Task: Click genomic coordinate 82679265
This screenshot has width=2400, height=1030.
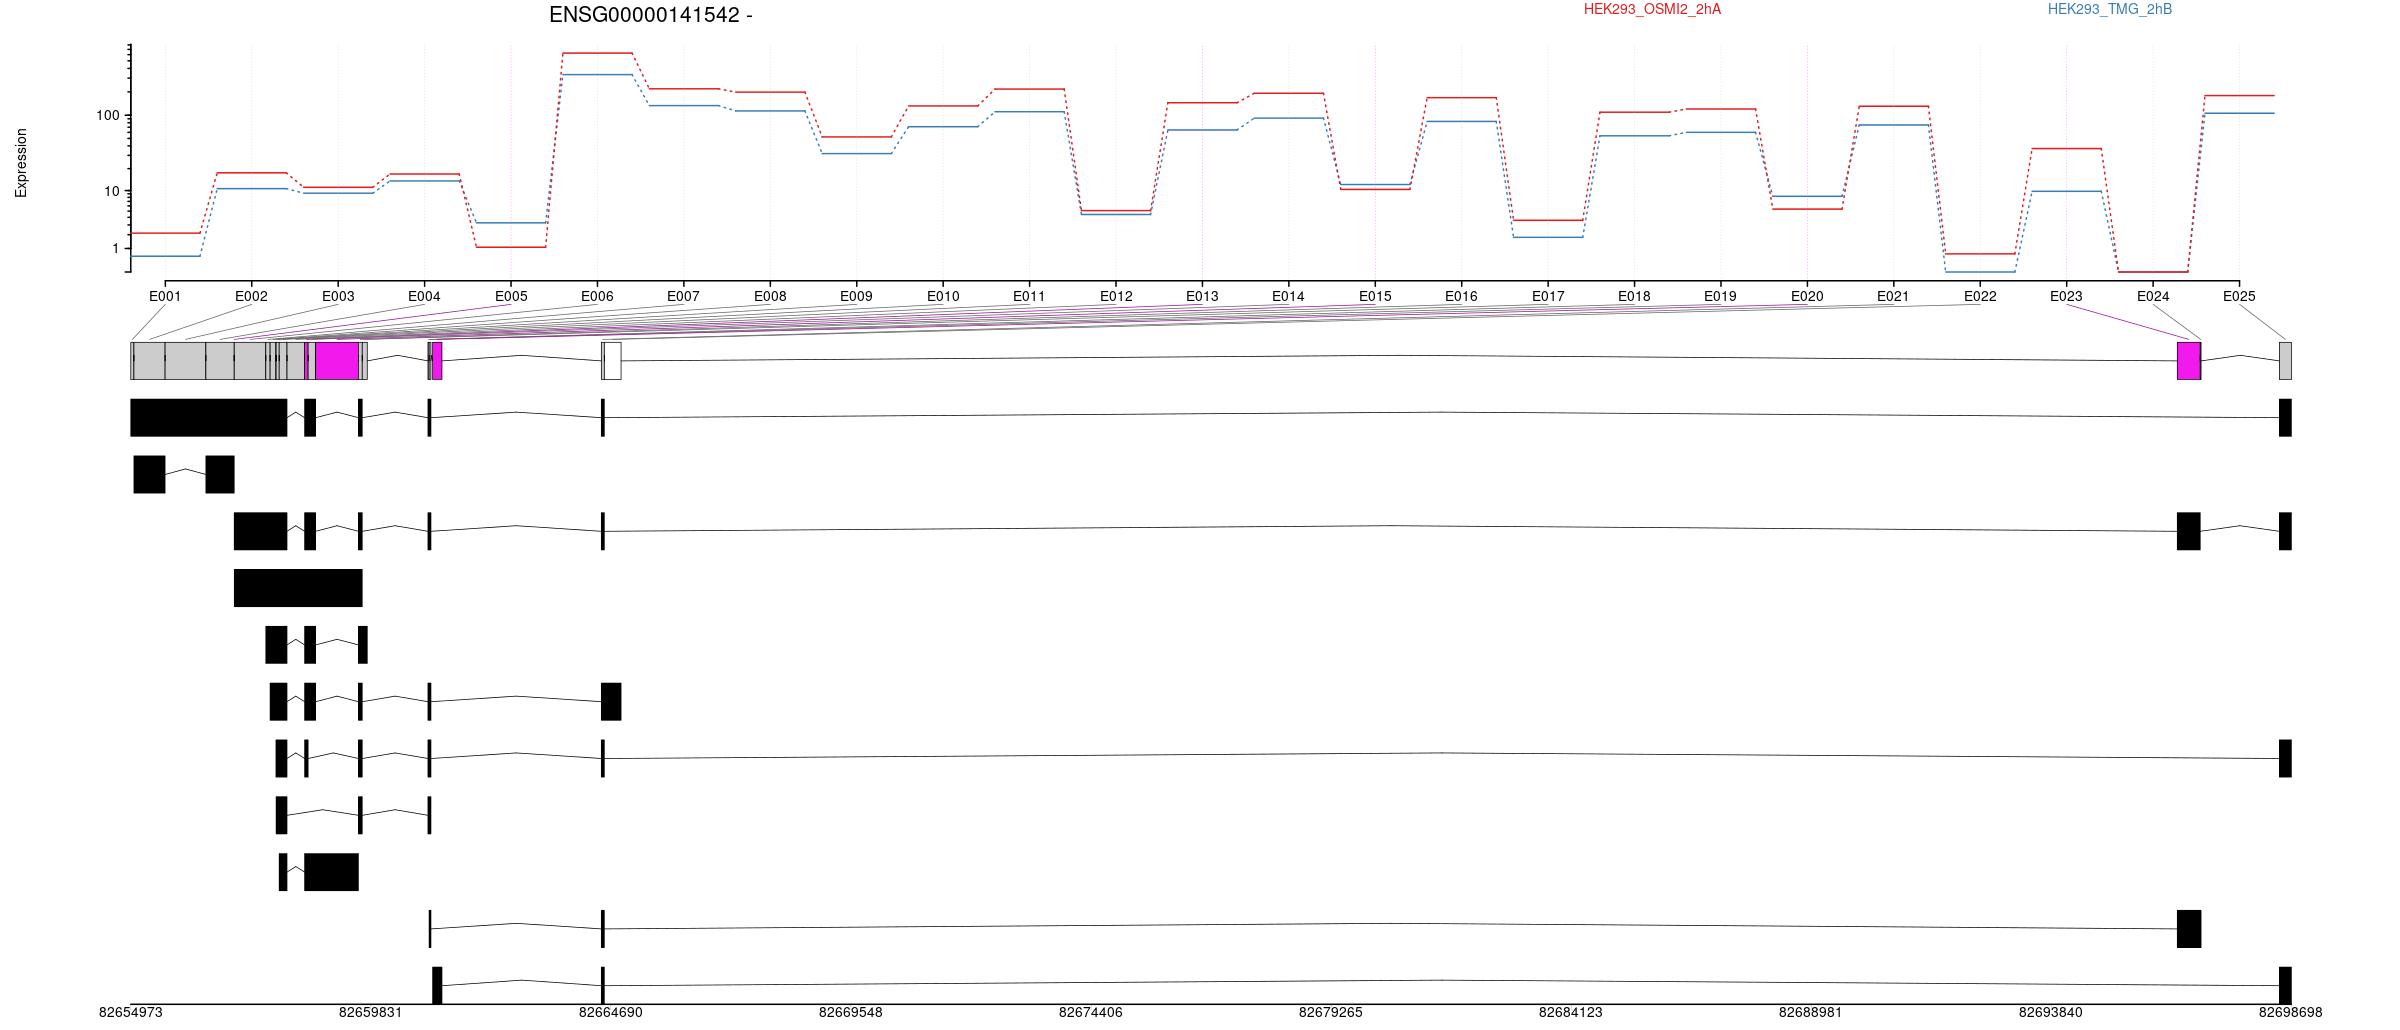Action: [1331, 1012]
